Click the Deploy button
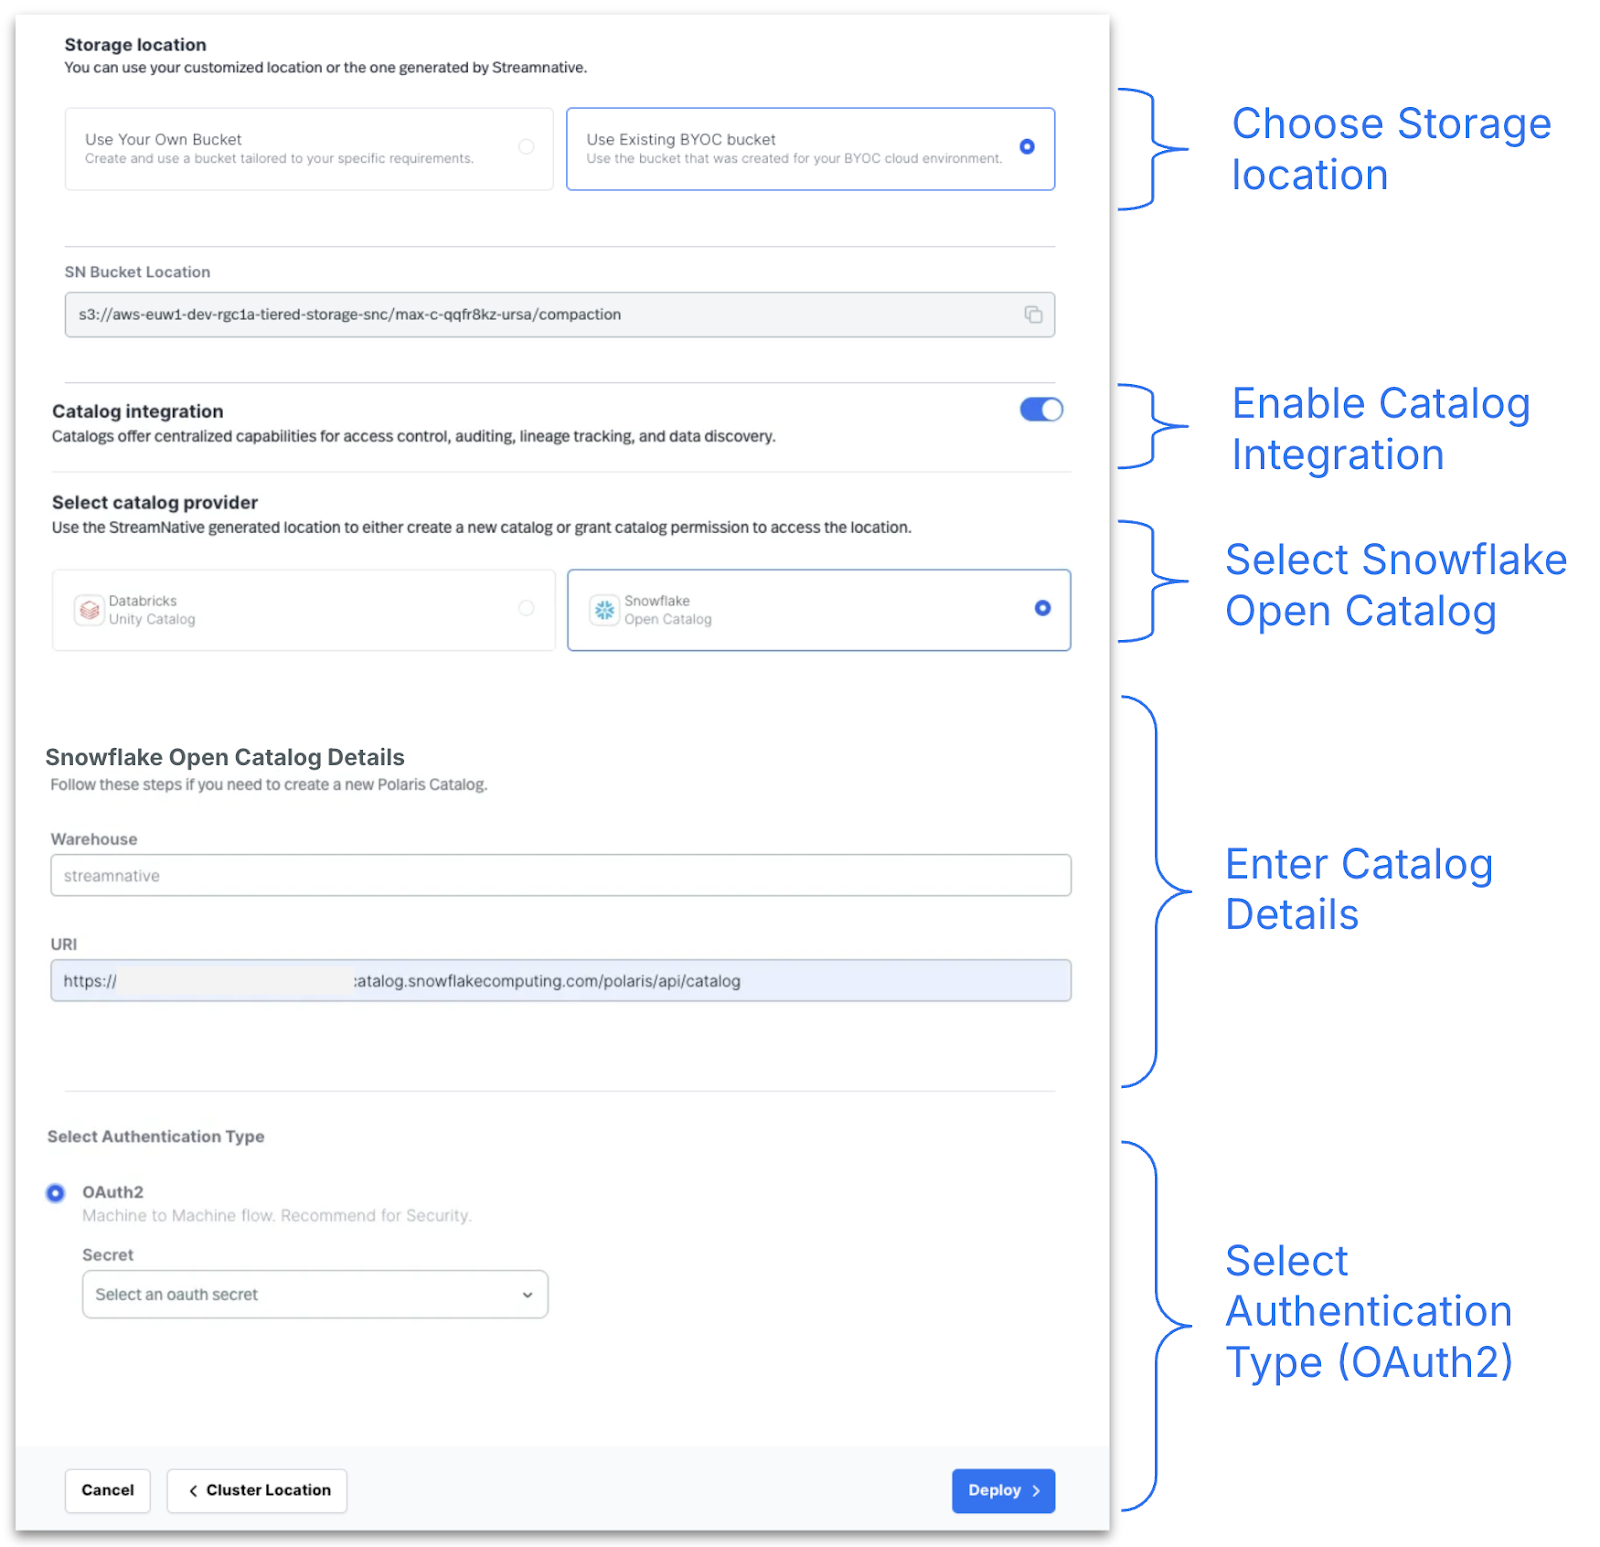The height and width of the screenshot is (1547, 1600). [x=1002, y=1490]
